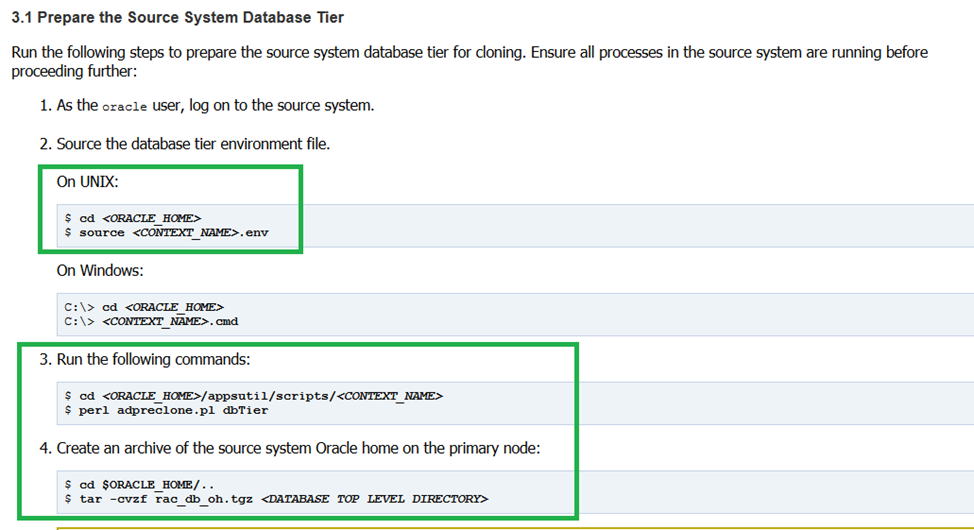Click the "<DATABASE TOP LEVEL DIRECTORY>" placeholder

(373, 498)
